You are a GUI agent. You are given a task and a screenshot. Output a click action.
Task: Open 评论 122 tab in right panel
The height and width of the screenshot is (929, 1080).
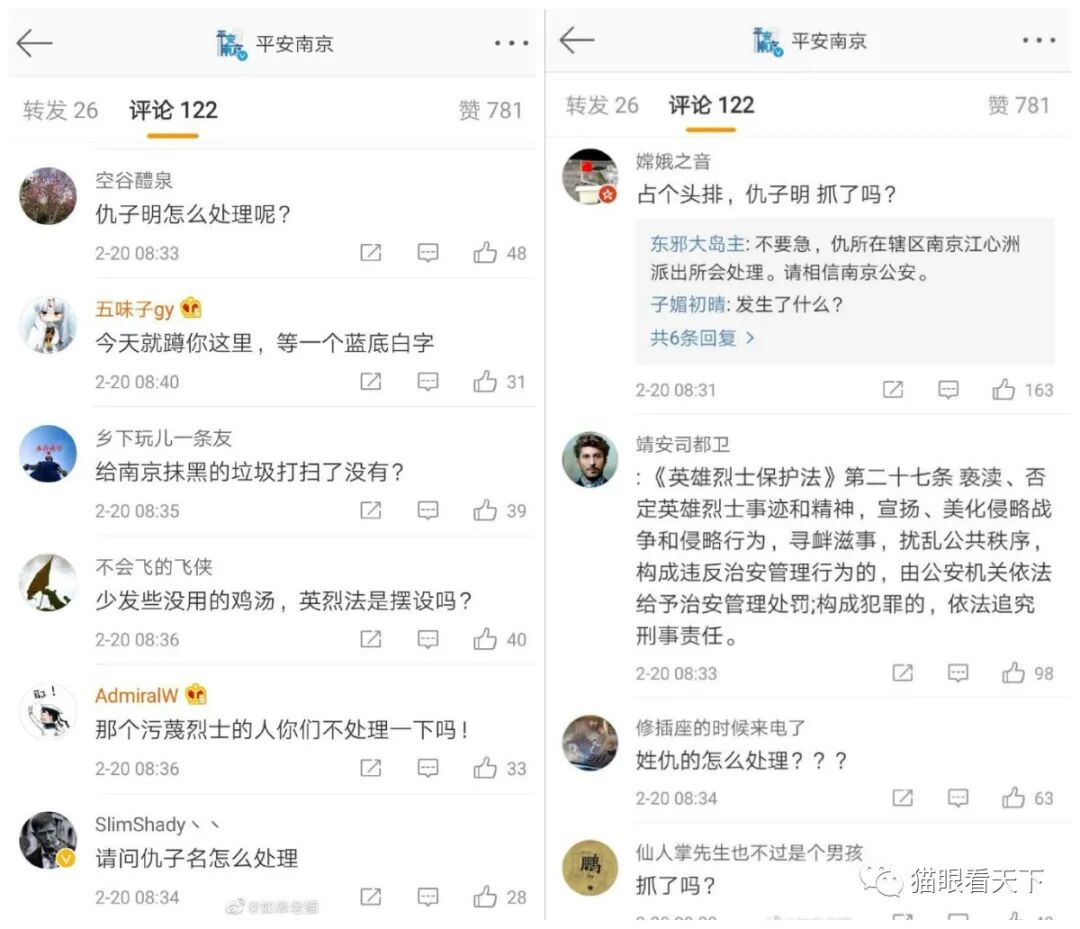click(712, 105)
